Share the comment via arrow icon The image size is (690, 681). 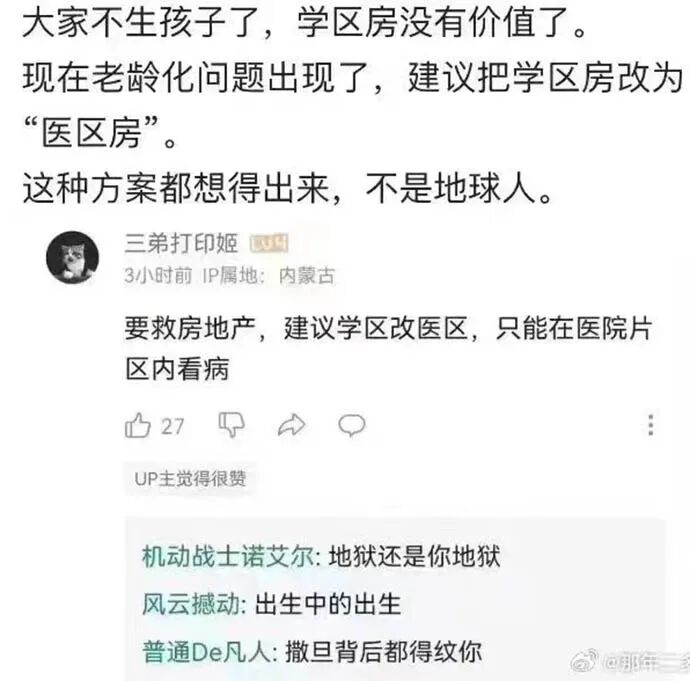point(291,425)
